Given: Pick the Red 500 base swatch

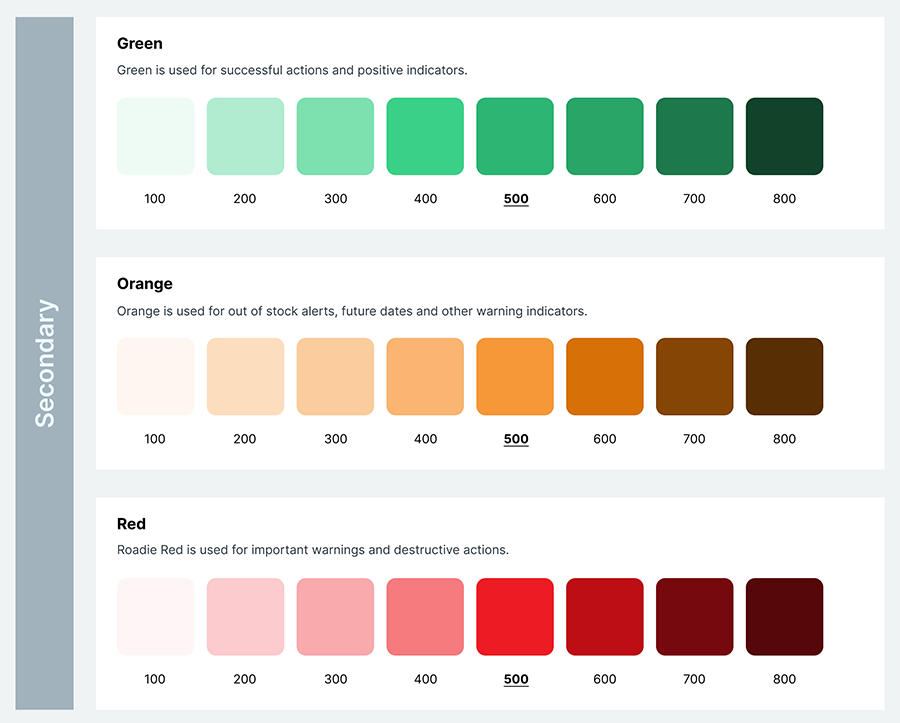Looking at the screenshot, I should (515, 617).
